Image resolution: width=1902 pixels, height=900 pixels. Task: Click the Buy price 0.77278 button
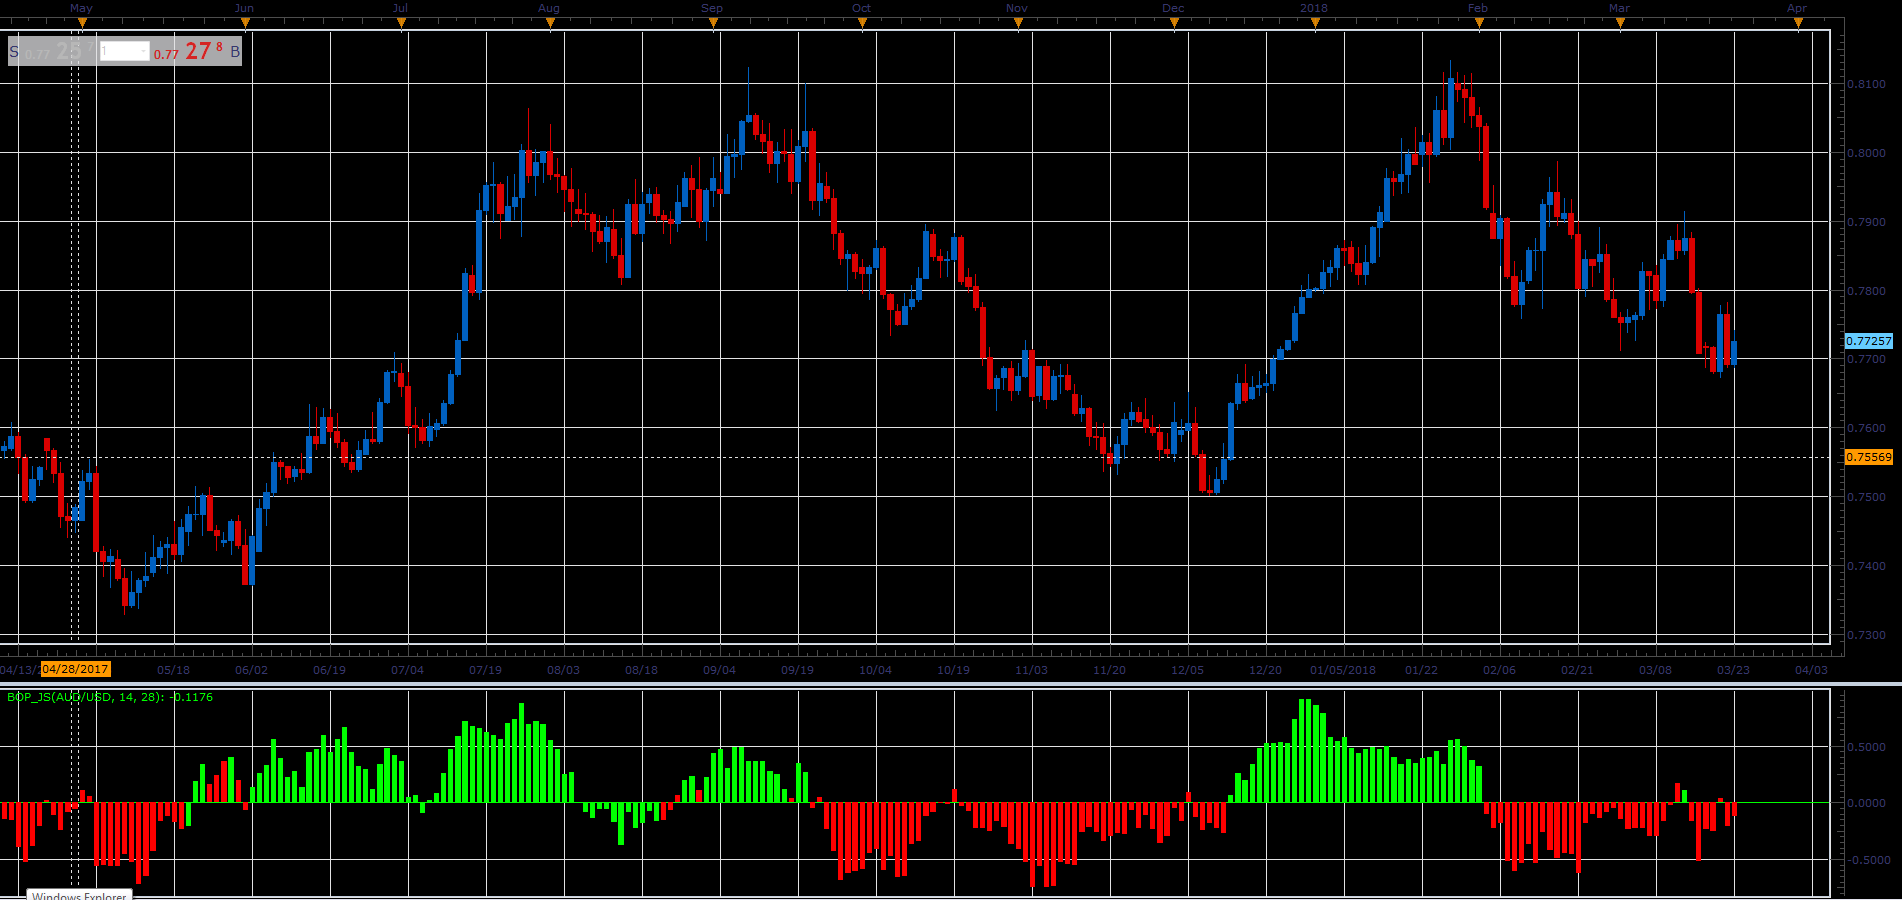pyautogui.click(x=197, y=51)
